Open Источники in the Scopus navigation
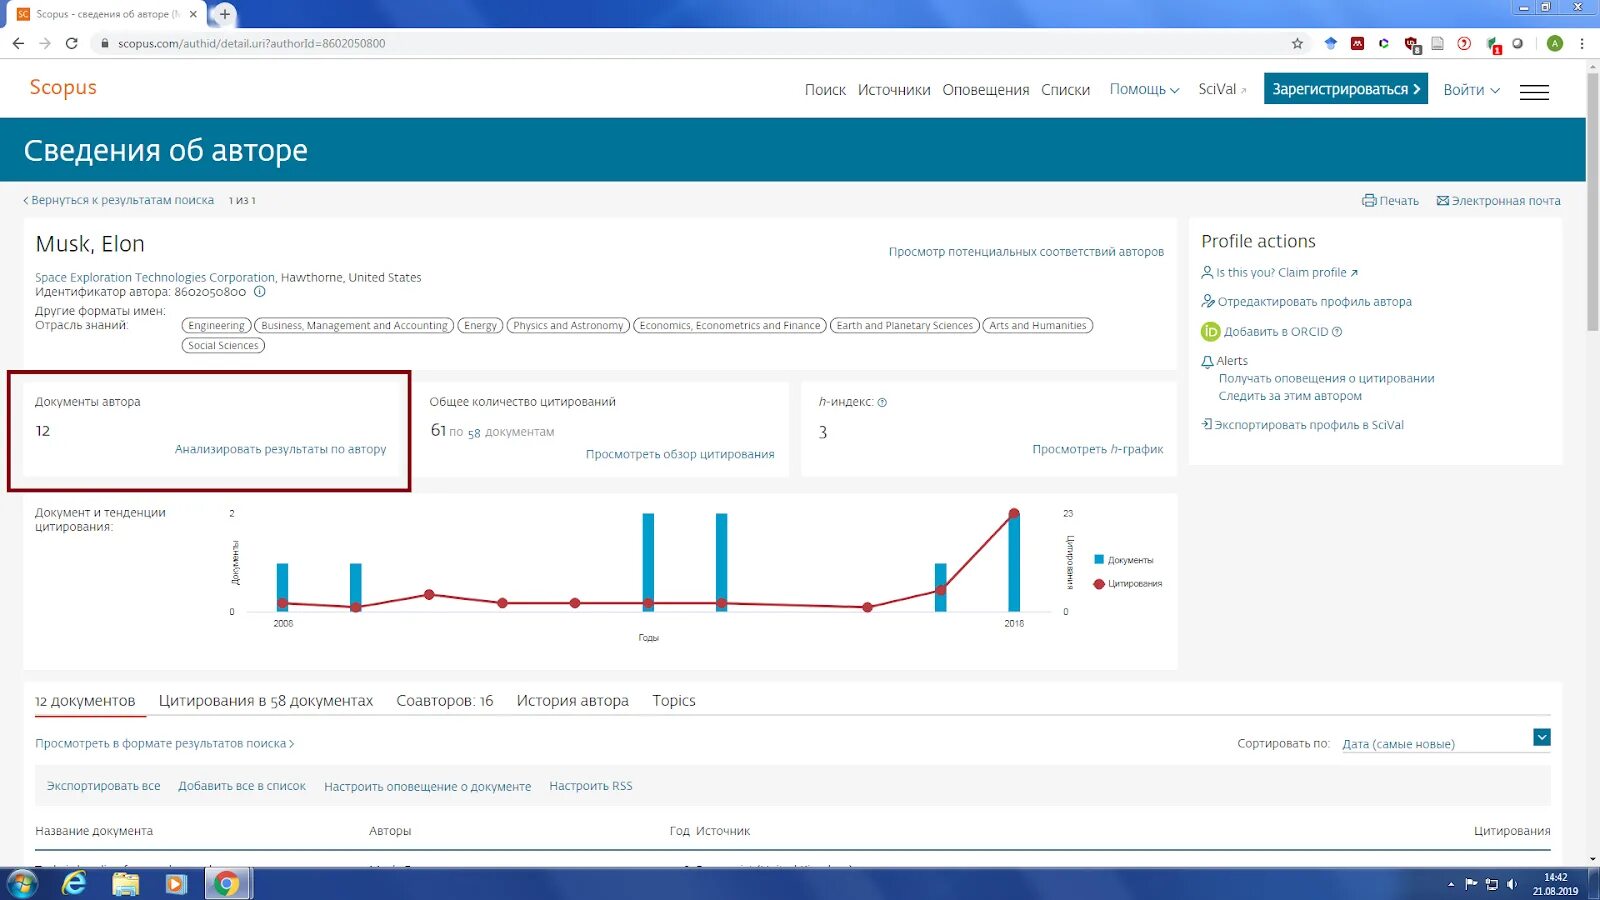The image size is (1600, 900). [894, 90]
